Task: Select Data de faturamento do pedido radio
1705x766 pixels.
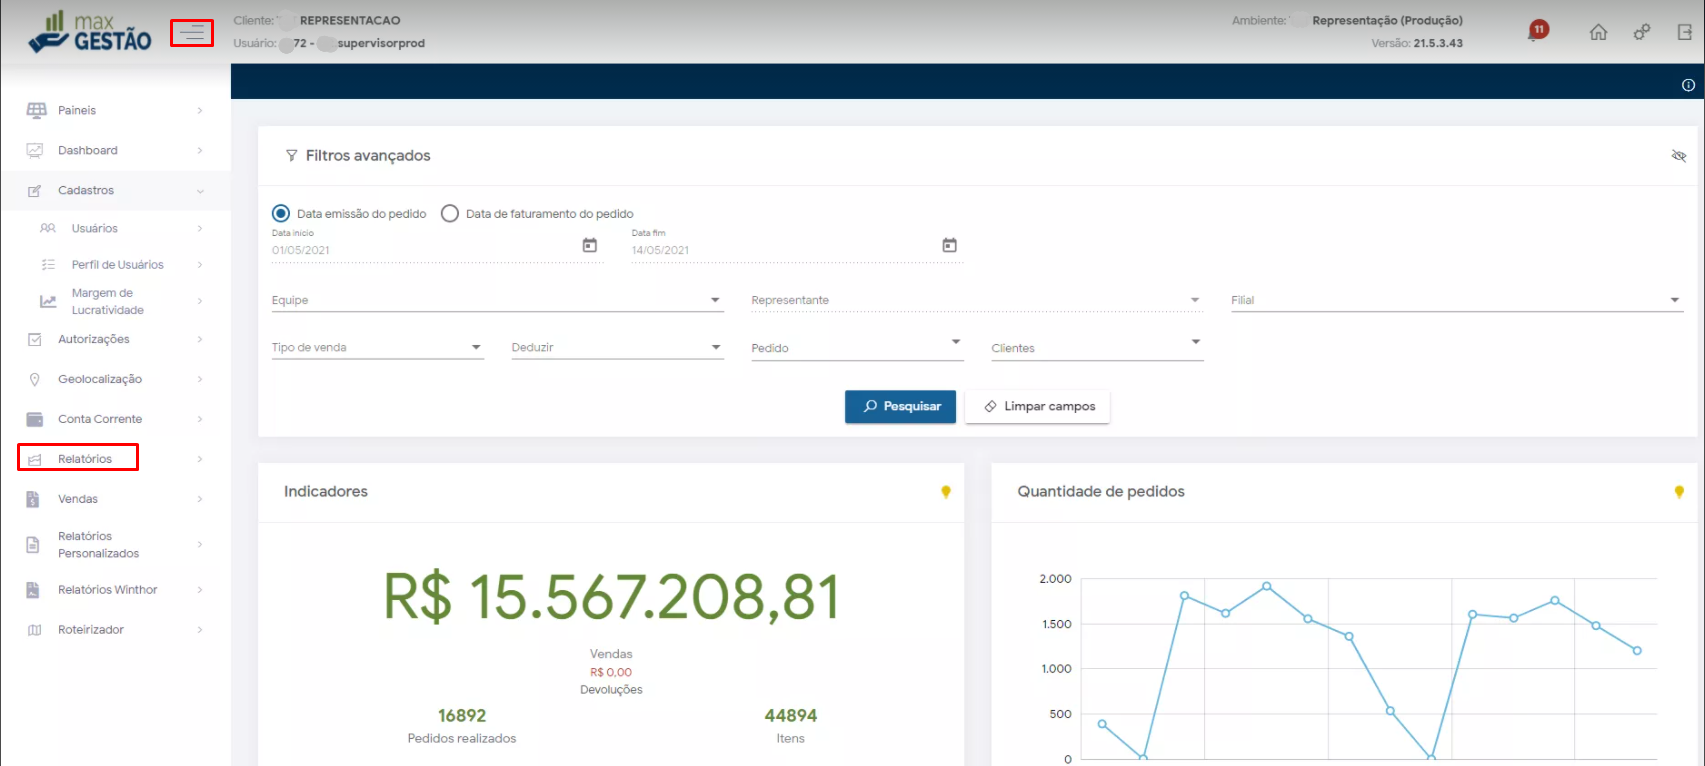Action: tap(450, 214)
